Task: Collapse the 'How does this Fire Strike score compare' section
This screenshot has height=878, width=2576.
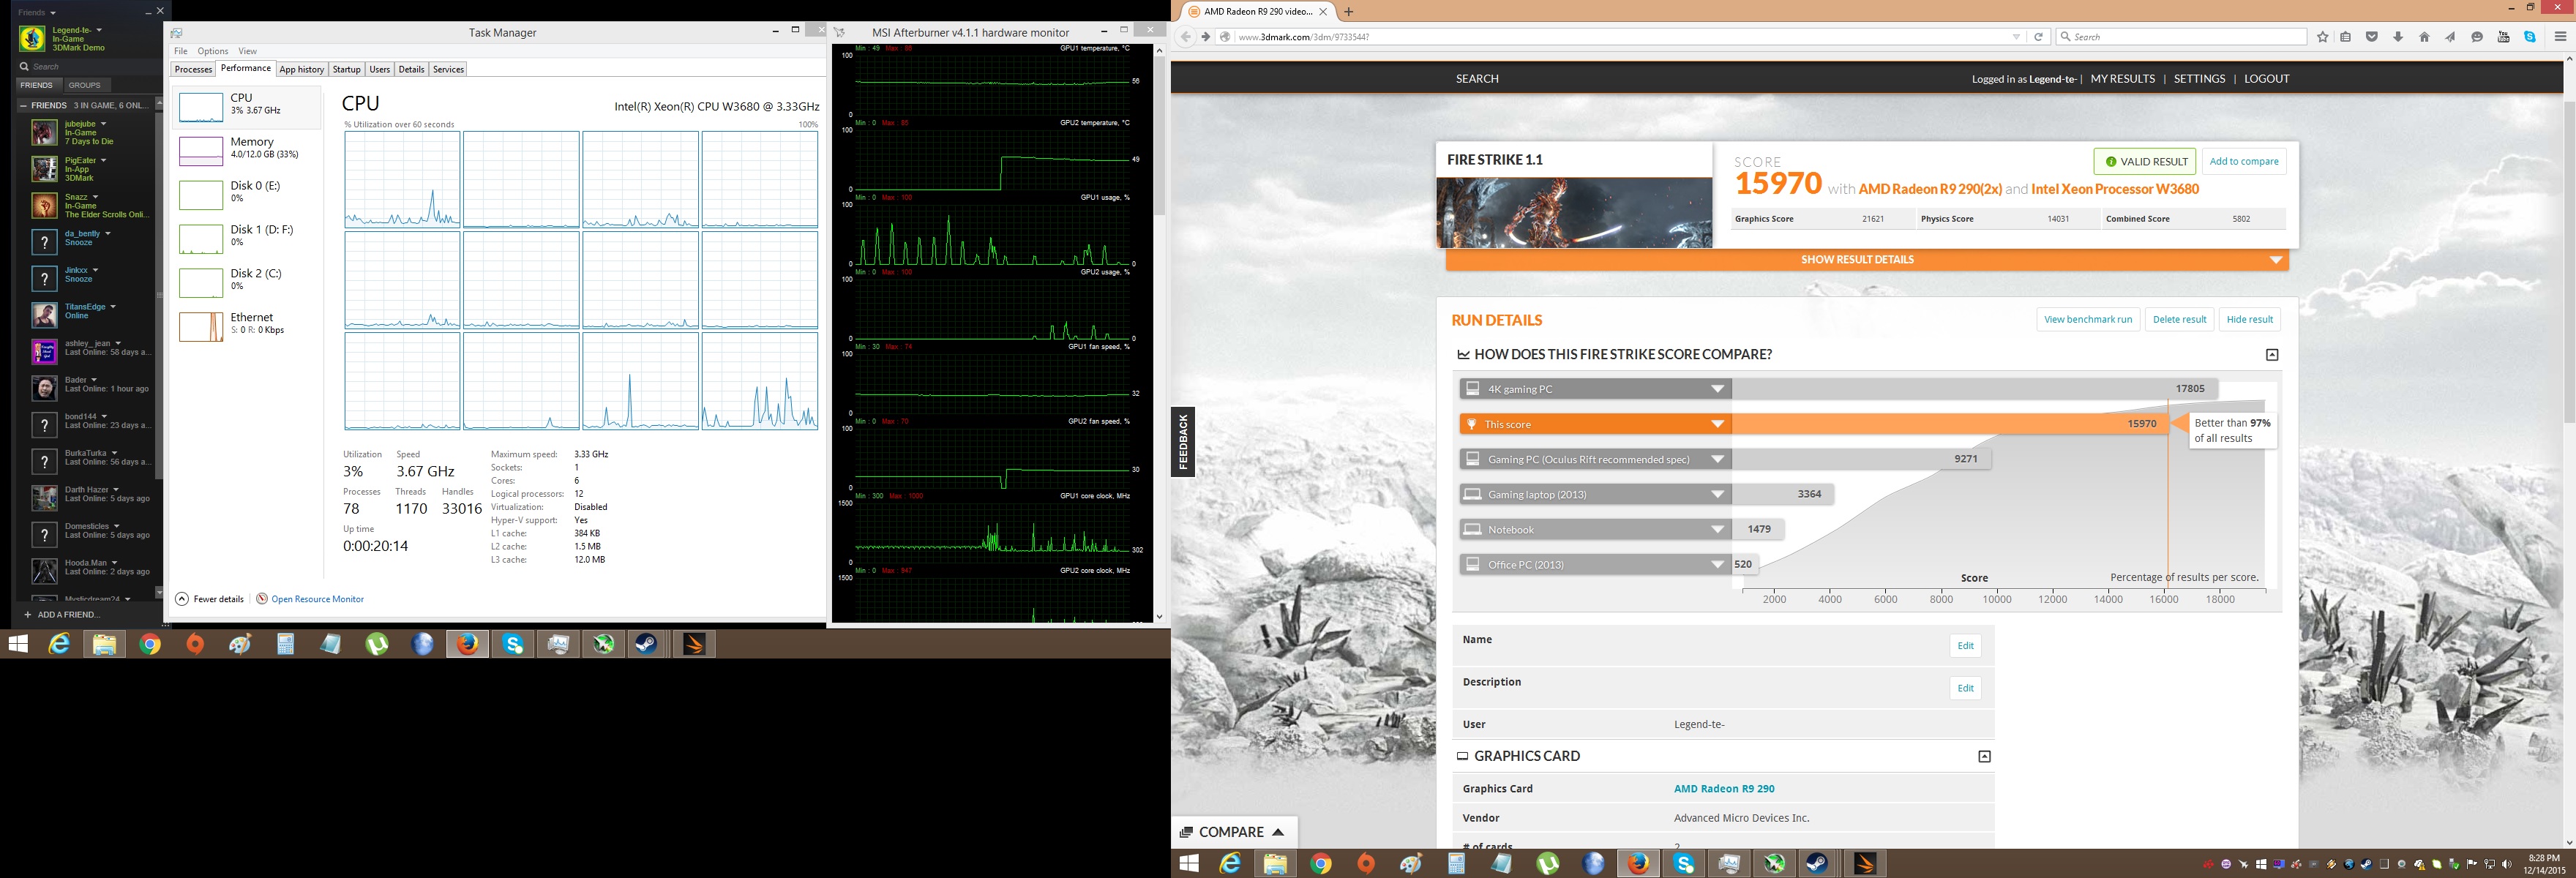Action: click(2272, 355)
